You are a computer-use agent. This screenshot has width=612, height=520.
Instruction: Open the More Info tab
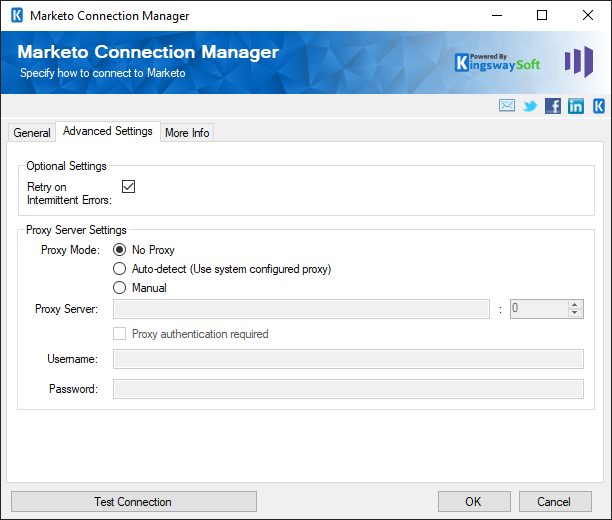(187, 133)
